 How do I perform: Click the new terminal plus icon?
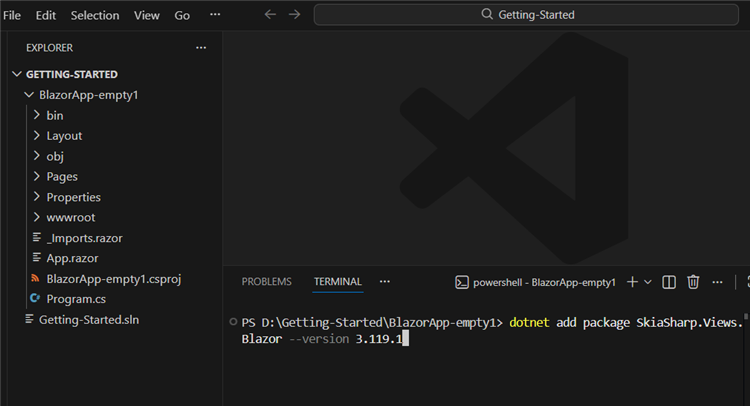point(631,282)
